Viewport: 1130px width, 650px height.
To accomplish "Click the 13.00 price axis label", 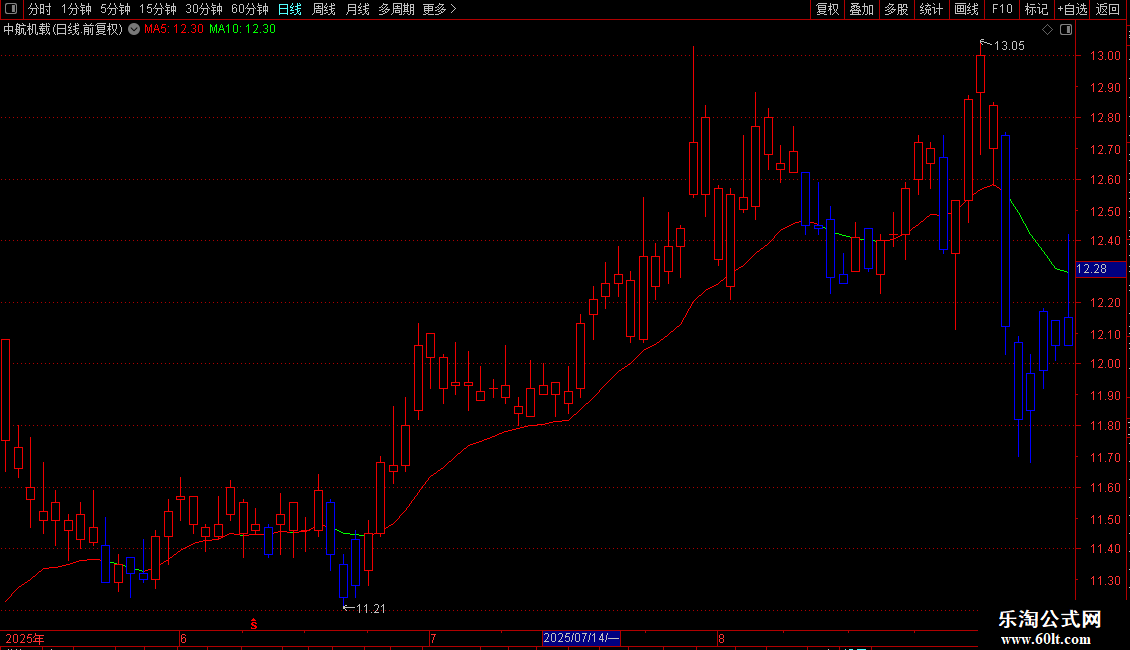I will (x=1105, y=55).
